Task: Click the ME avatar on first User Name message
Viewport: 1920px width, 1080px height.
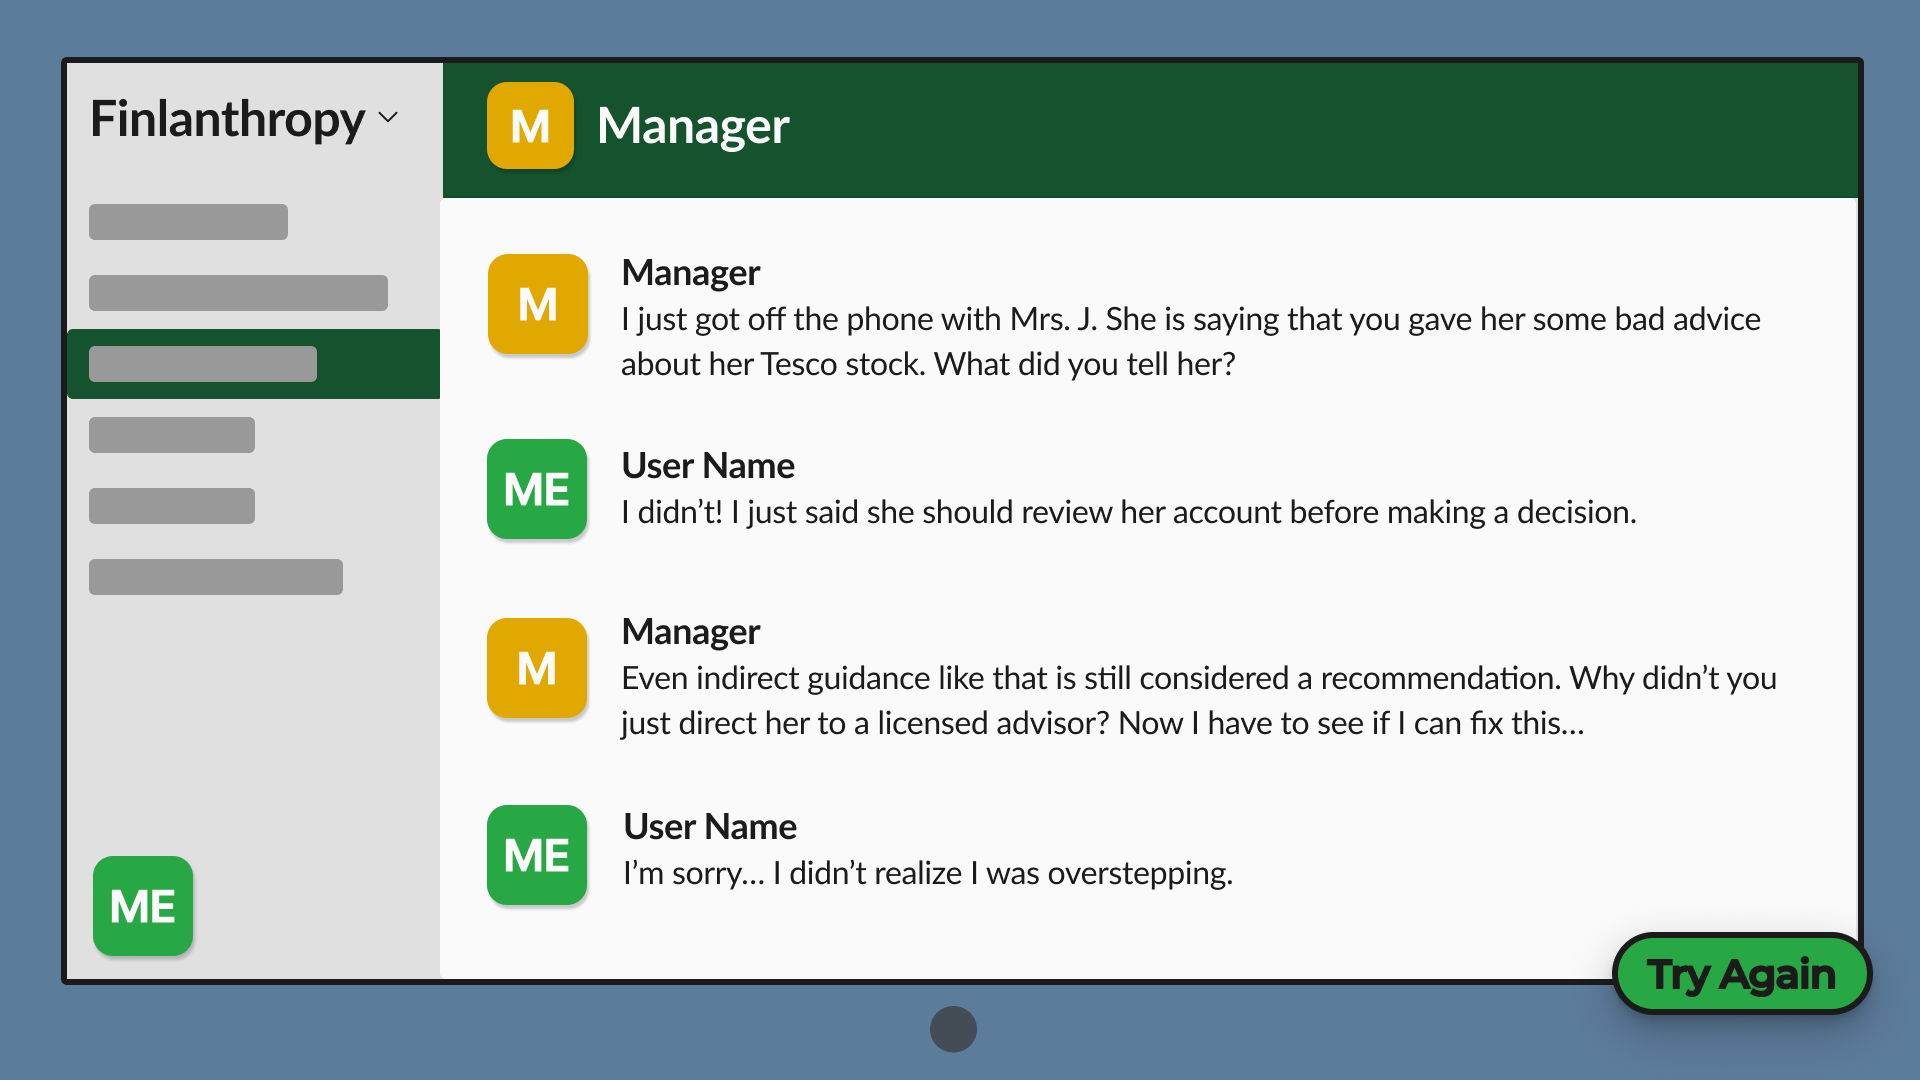Action: 537,489
